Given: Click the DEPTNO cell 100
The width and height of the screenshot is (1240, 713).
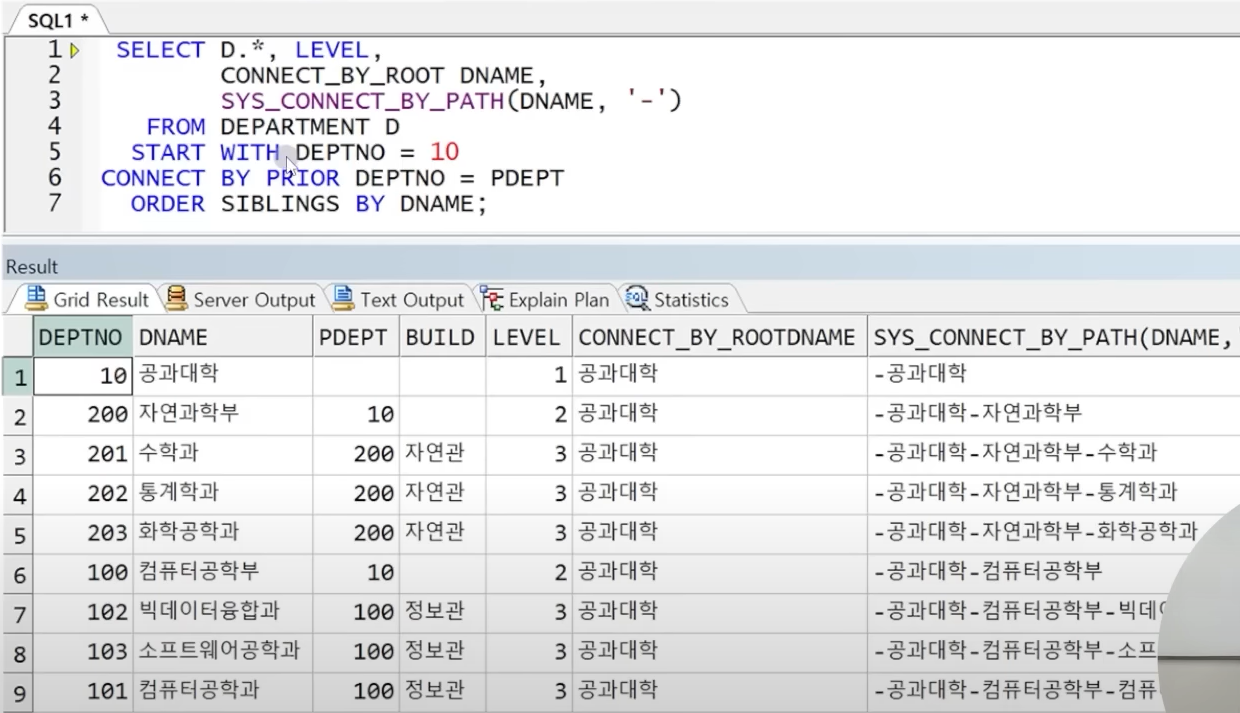Looking at the screenshot, I should (84, 574).
